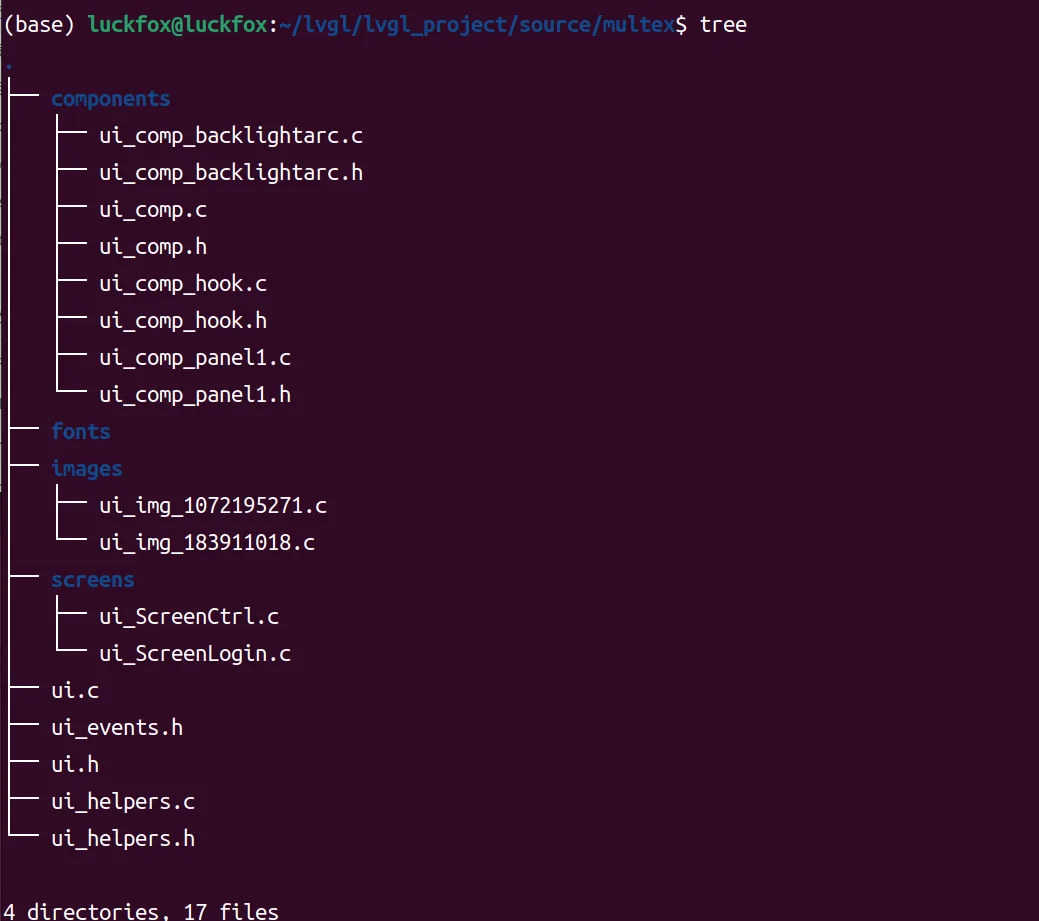Click the ui_comp.c filename
Image resolution: width=1039 pixels, height=921 pixels.
click(x=153, y=210)
